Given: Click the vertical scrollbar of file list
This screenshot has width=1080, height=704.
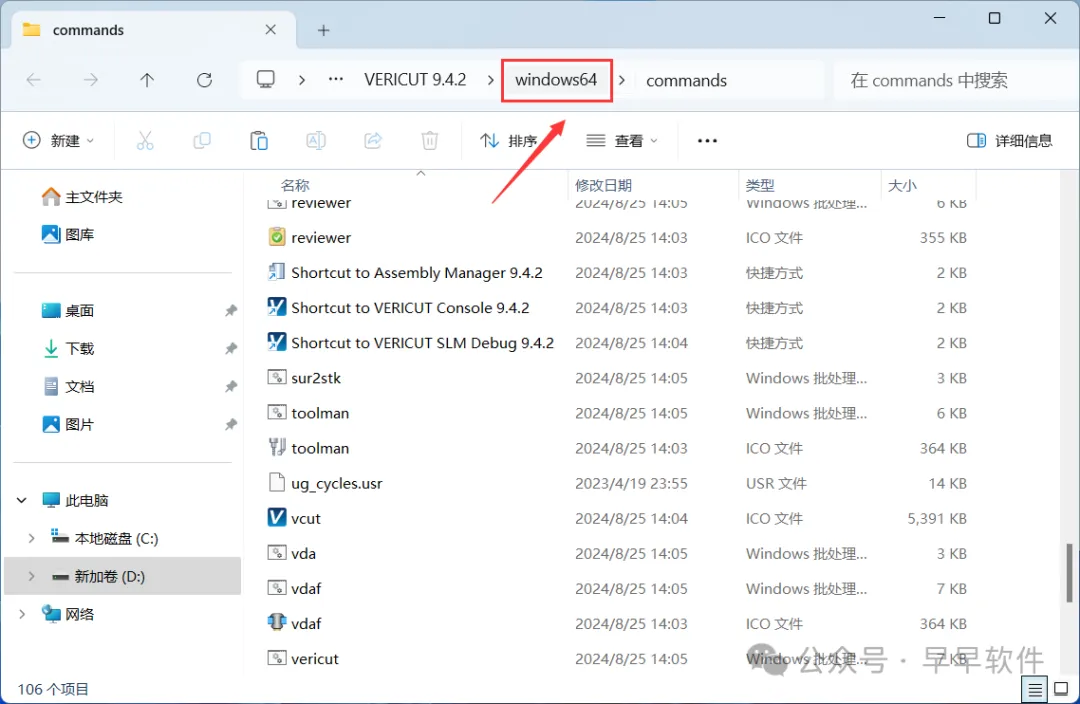Looking at the screenshot, I should (x=1068, y=572).
